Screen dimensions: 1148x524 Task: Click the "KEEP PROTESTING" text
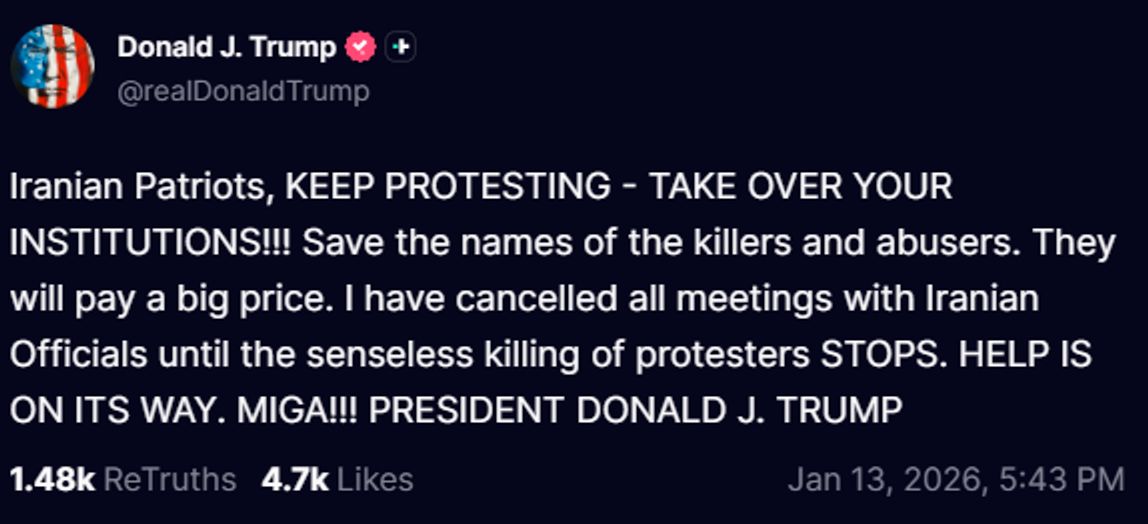coord(447,187)
